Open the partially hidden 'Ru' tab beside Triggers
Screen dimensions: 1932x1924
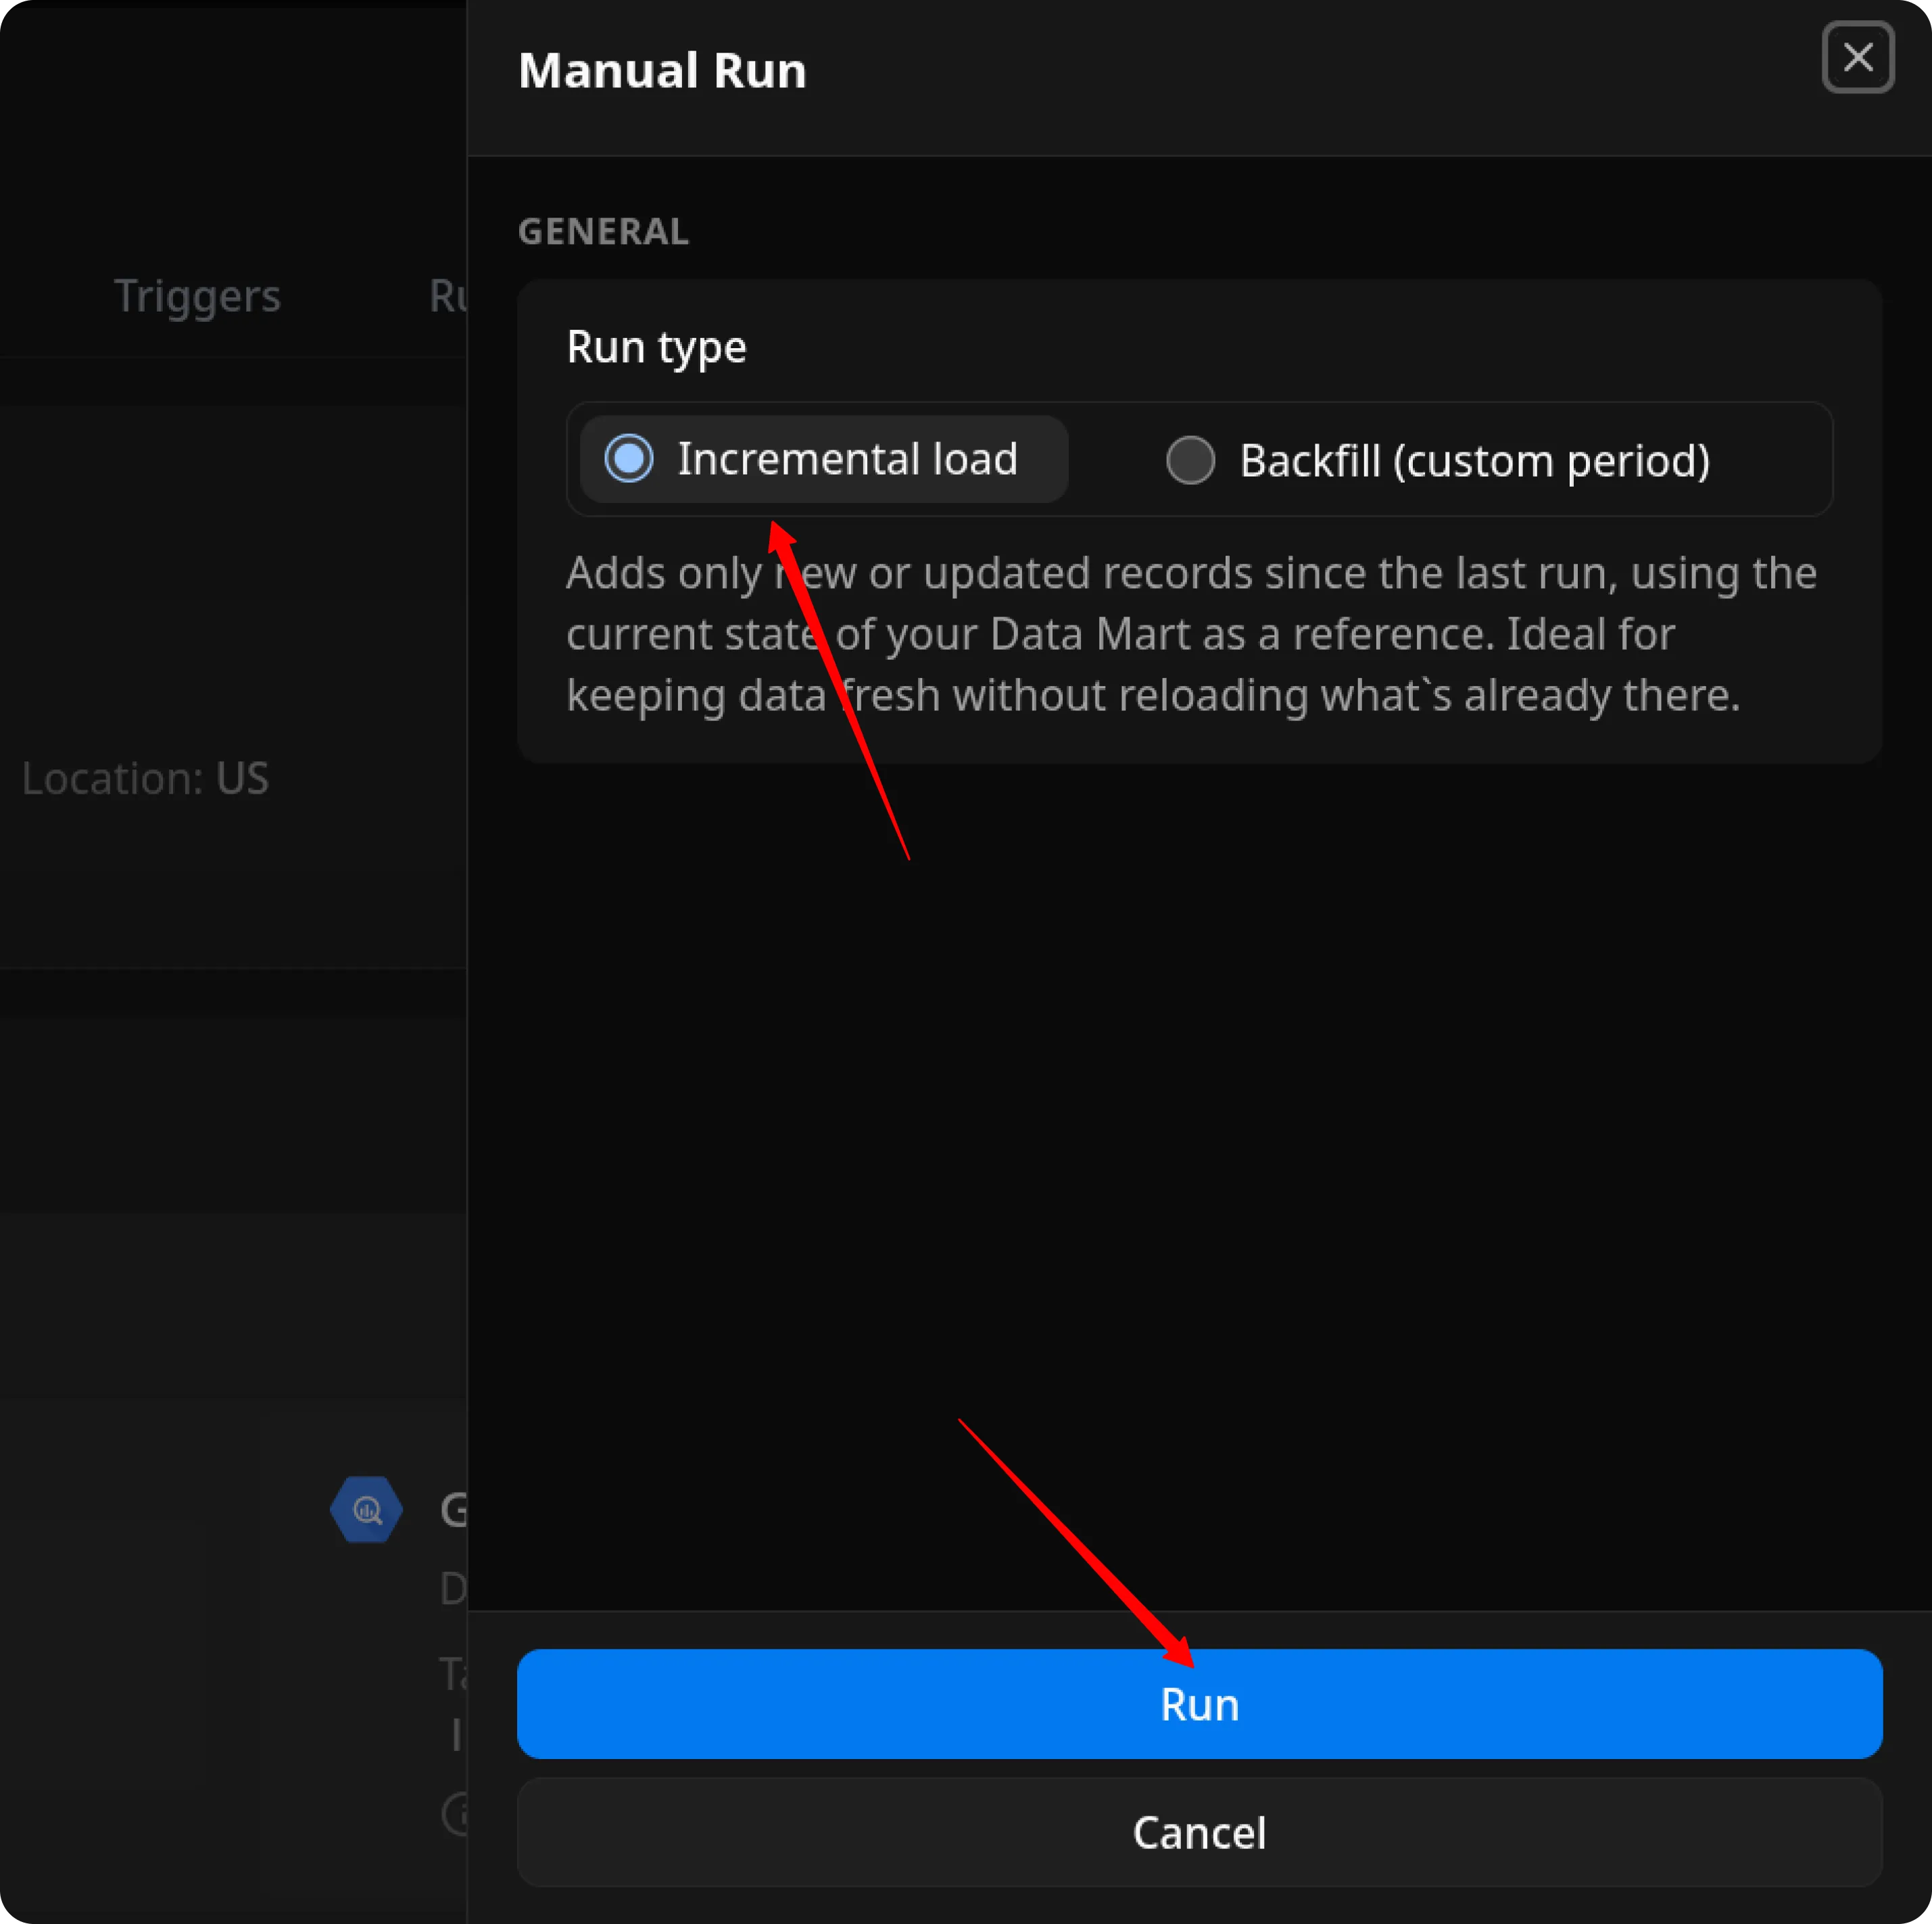pos(447,296)
